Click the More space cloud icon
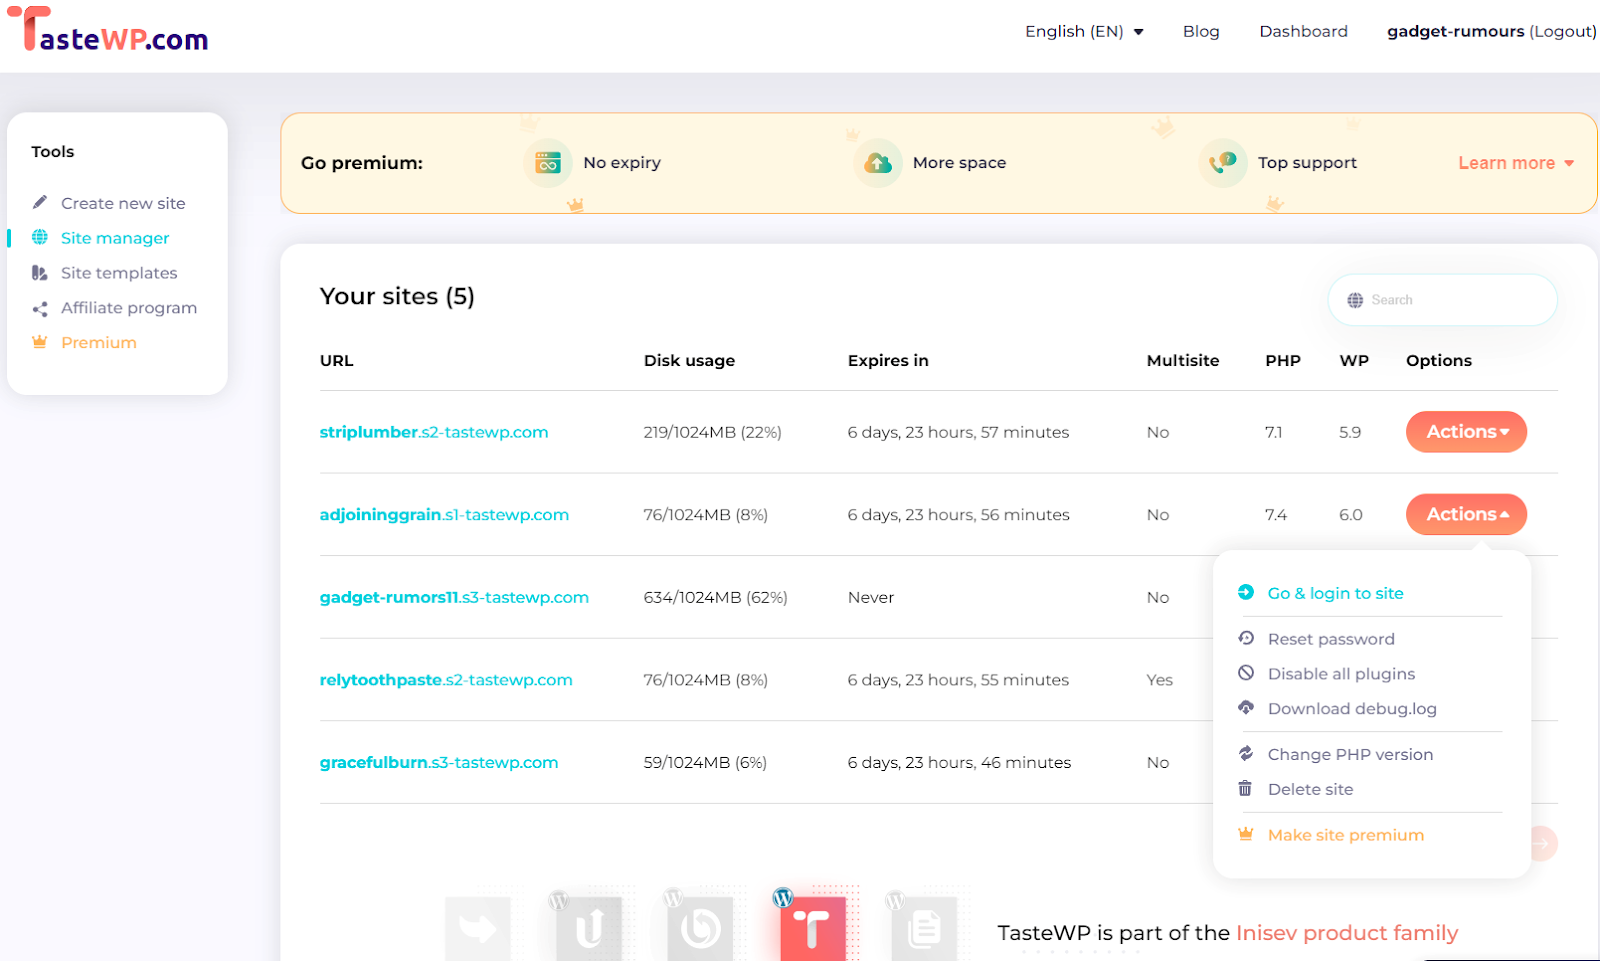This screenshot has width=1600, height=961. (x=878, y=163)
